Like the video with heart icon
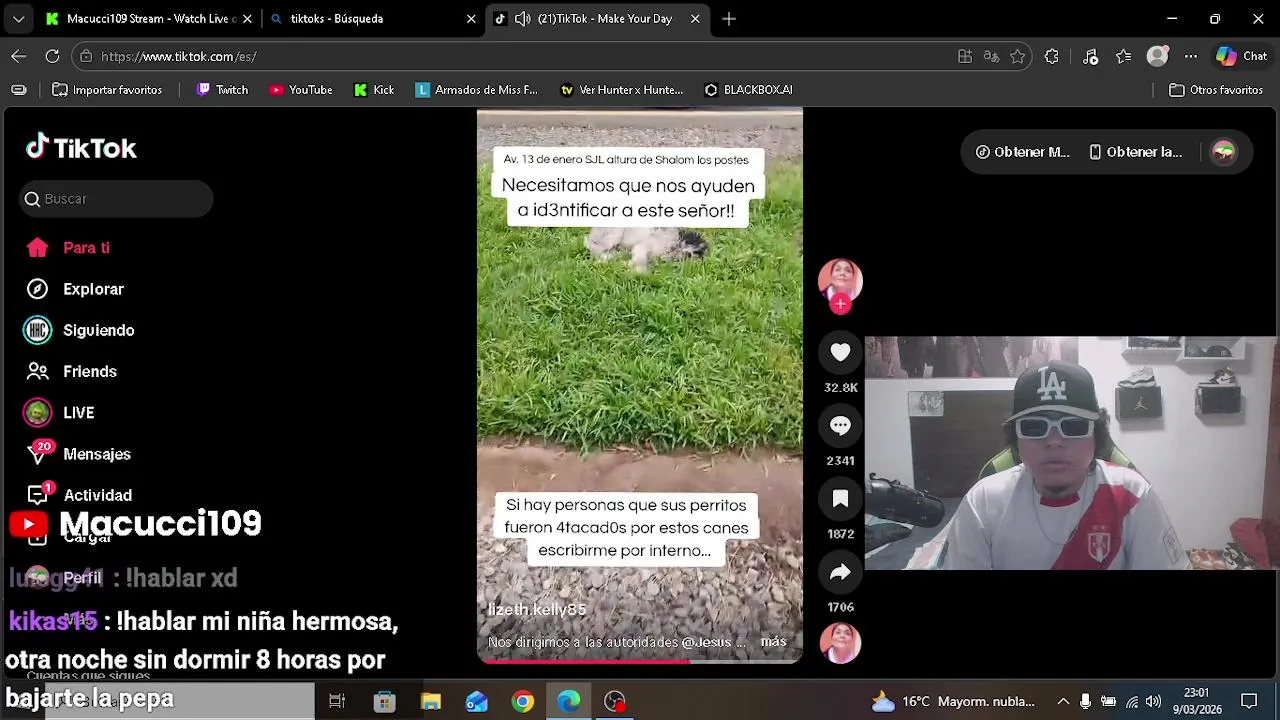Image resolution: width=1280 pixels, height=720 pixels. tap(840, 352)
